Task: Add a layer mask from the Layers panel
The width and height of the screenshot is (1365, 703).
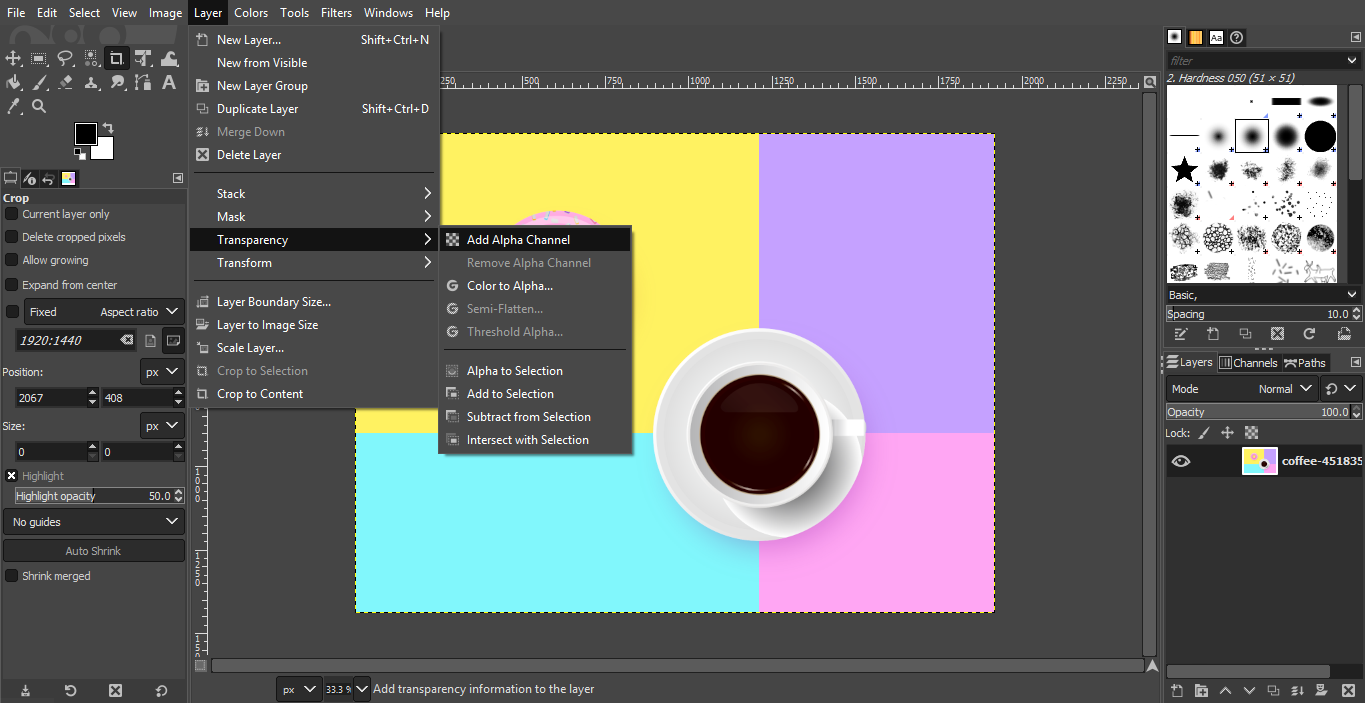Action: pyautogui.click(x=1321, y=690)
